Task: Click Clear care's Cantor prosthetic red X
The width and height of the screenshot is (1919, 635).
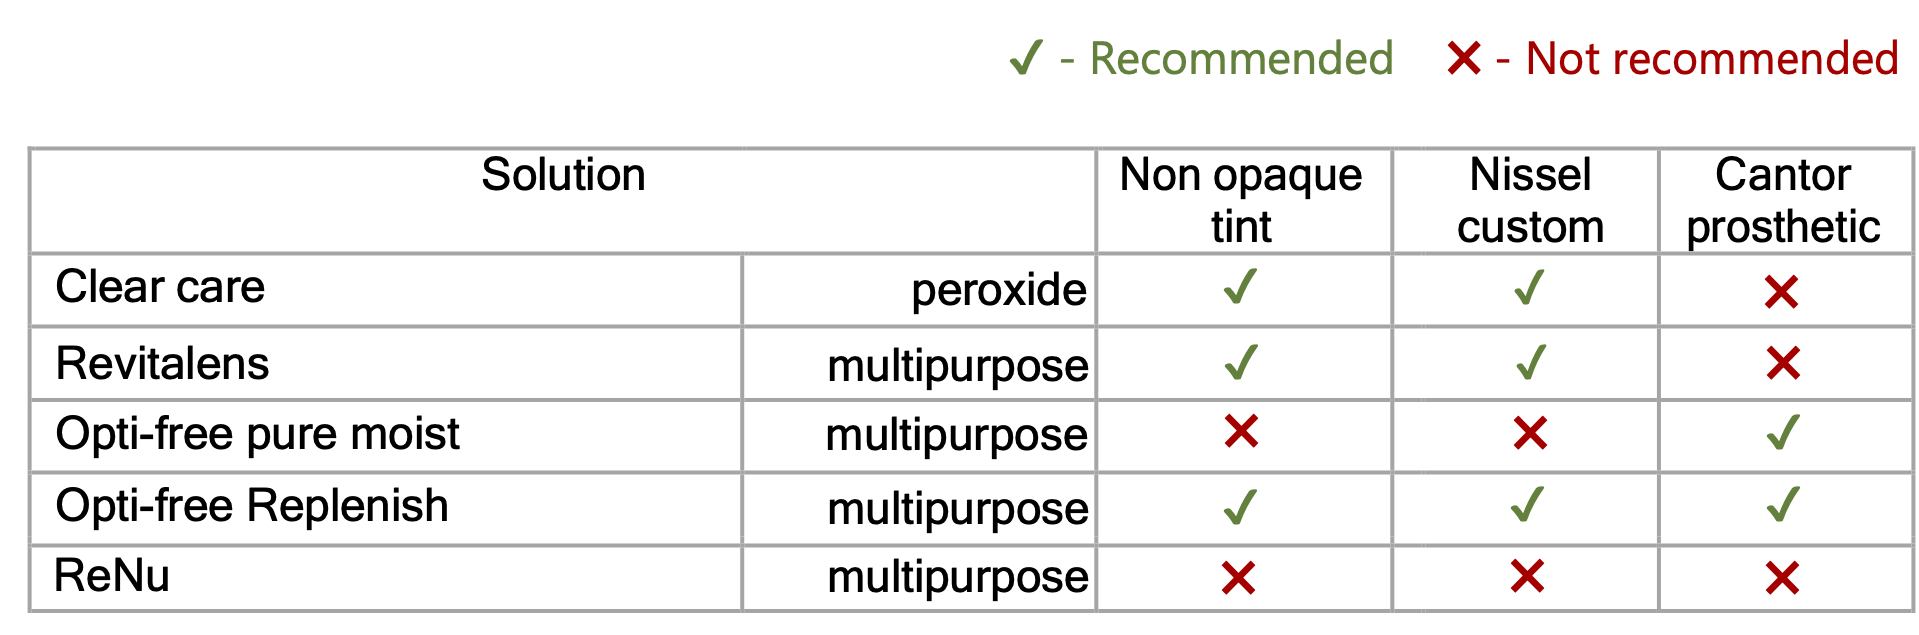Action: [x=1781, y=292]
